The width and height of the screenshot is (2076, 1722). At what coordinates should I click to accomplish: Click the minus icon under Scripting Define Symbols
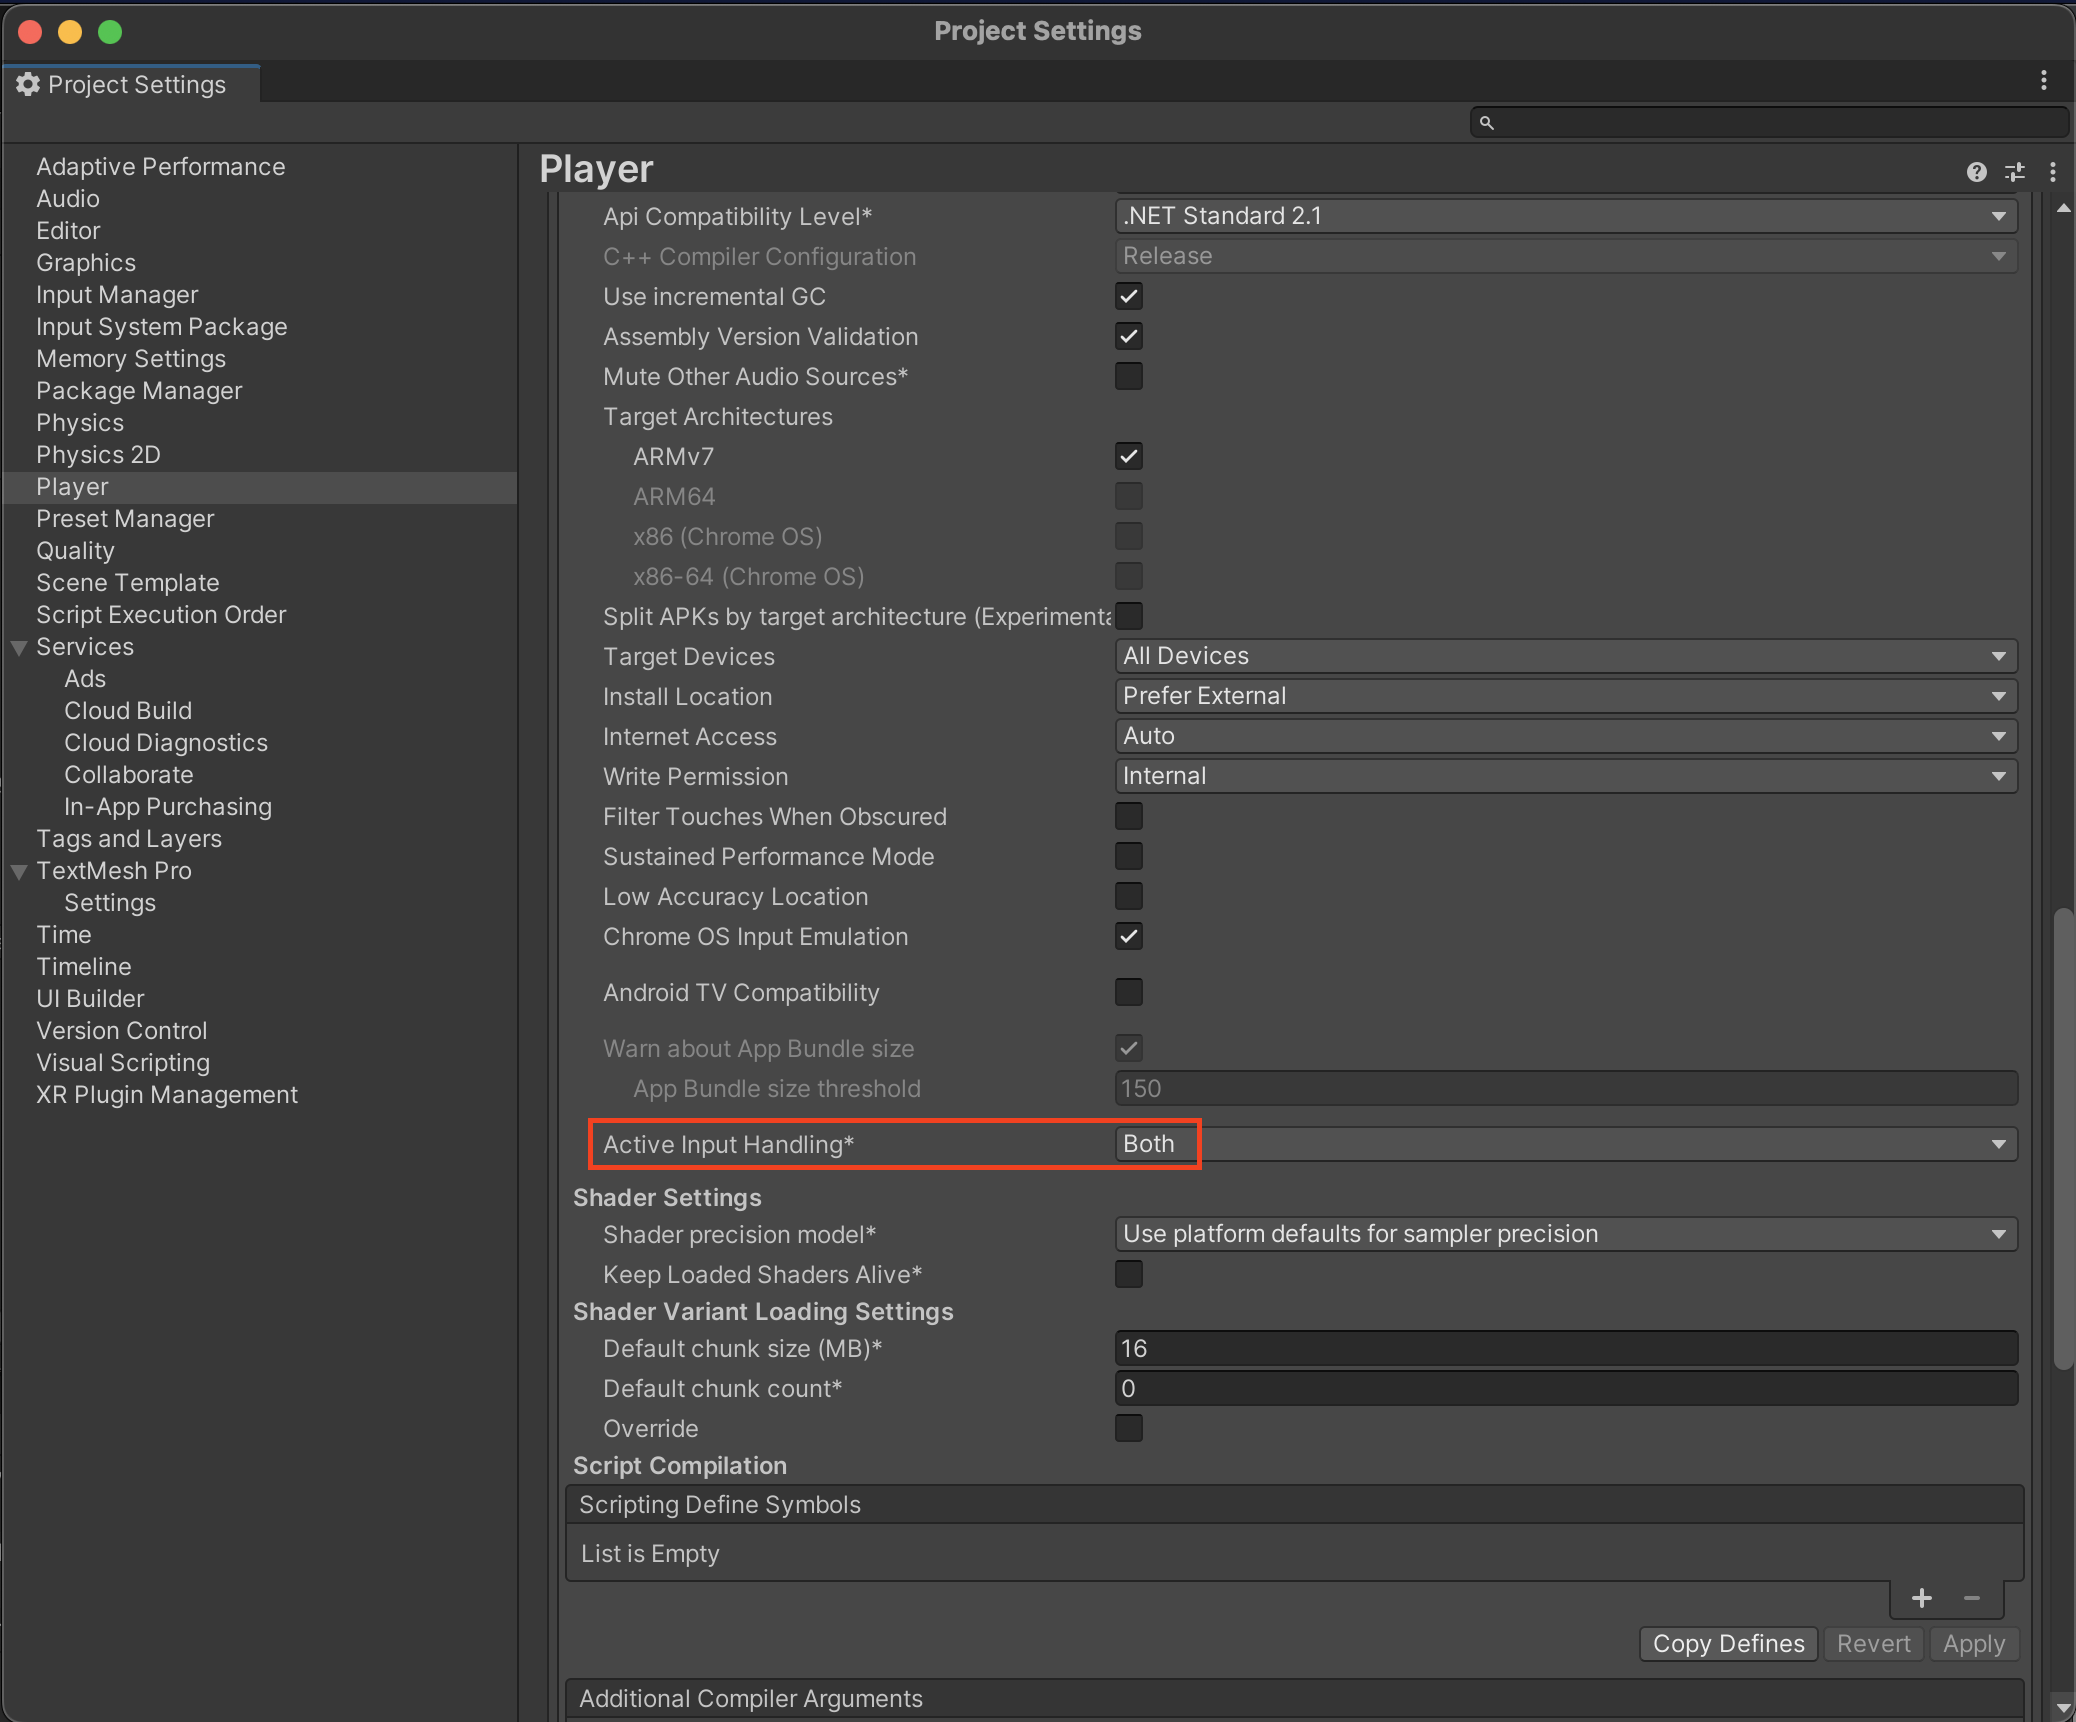pyautogui.click(x=1972, y=1598)
